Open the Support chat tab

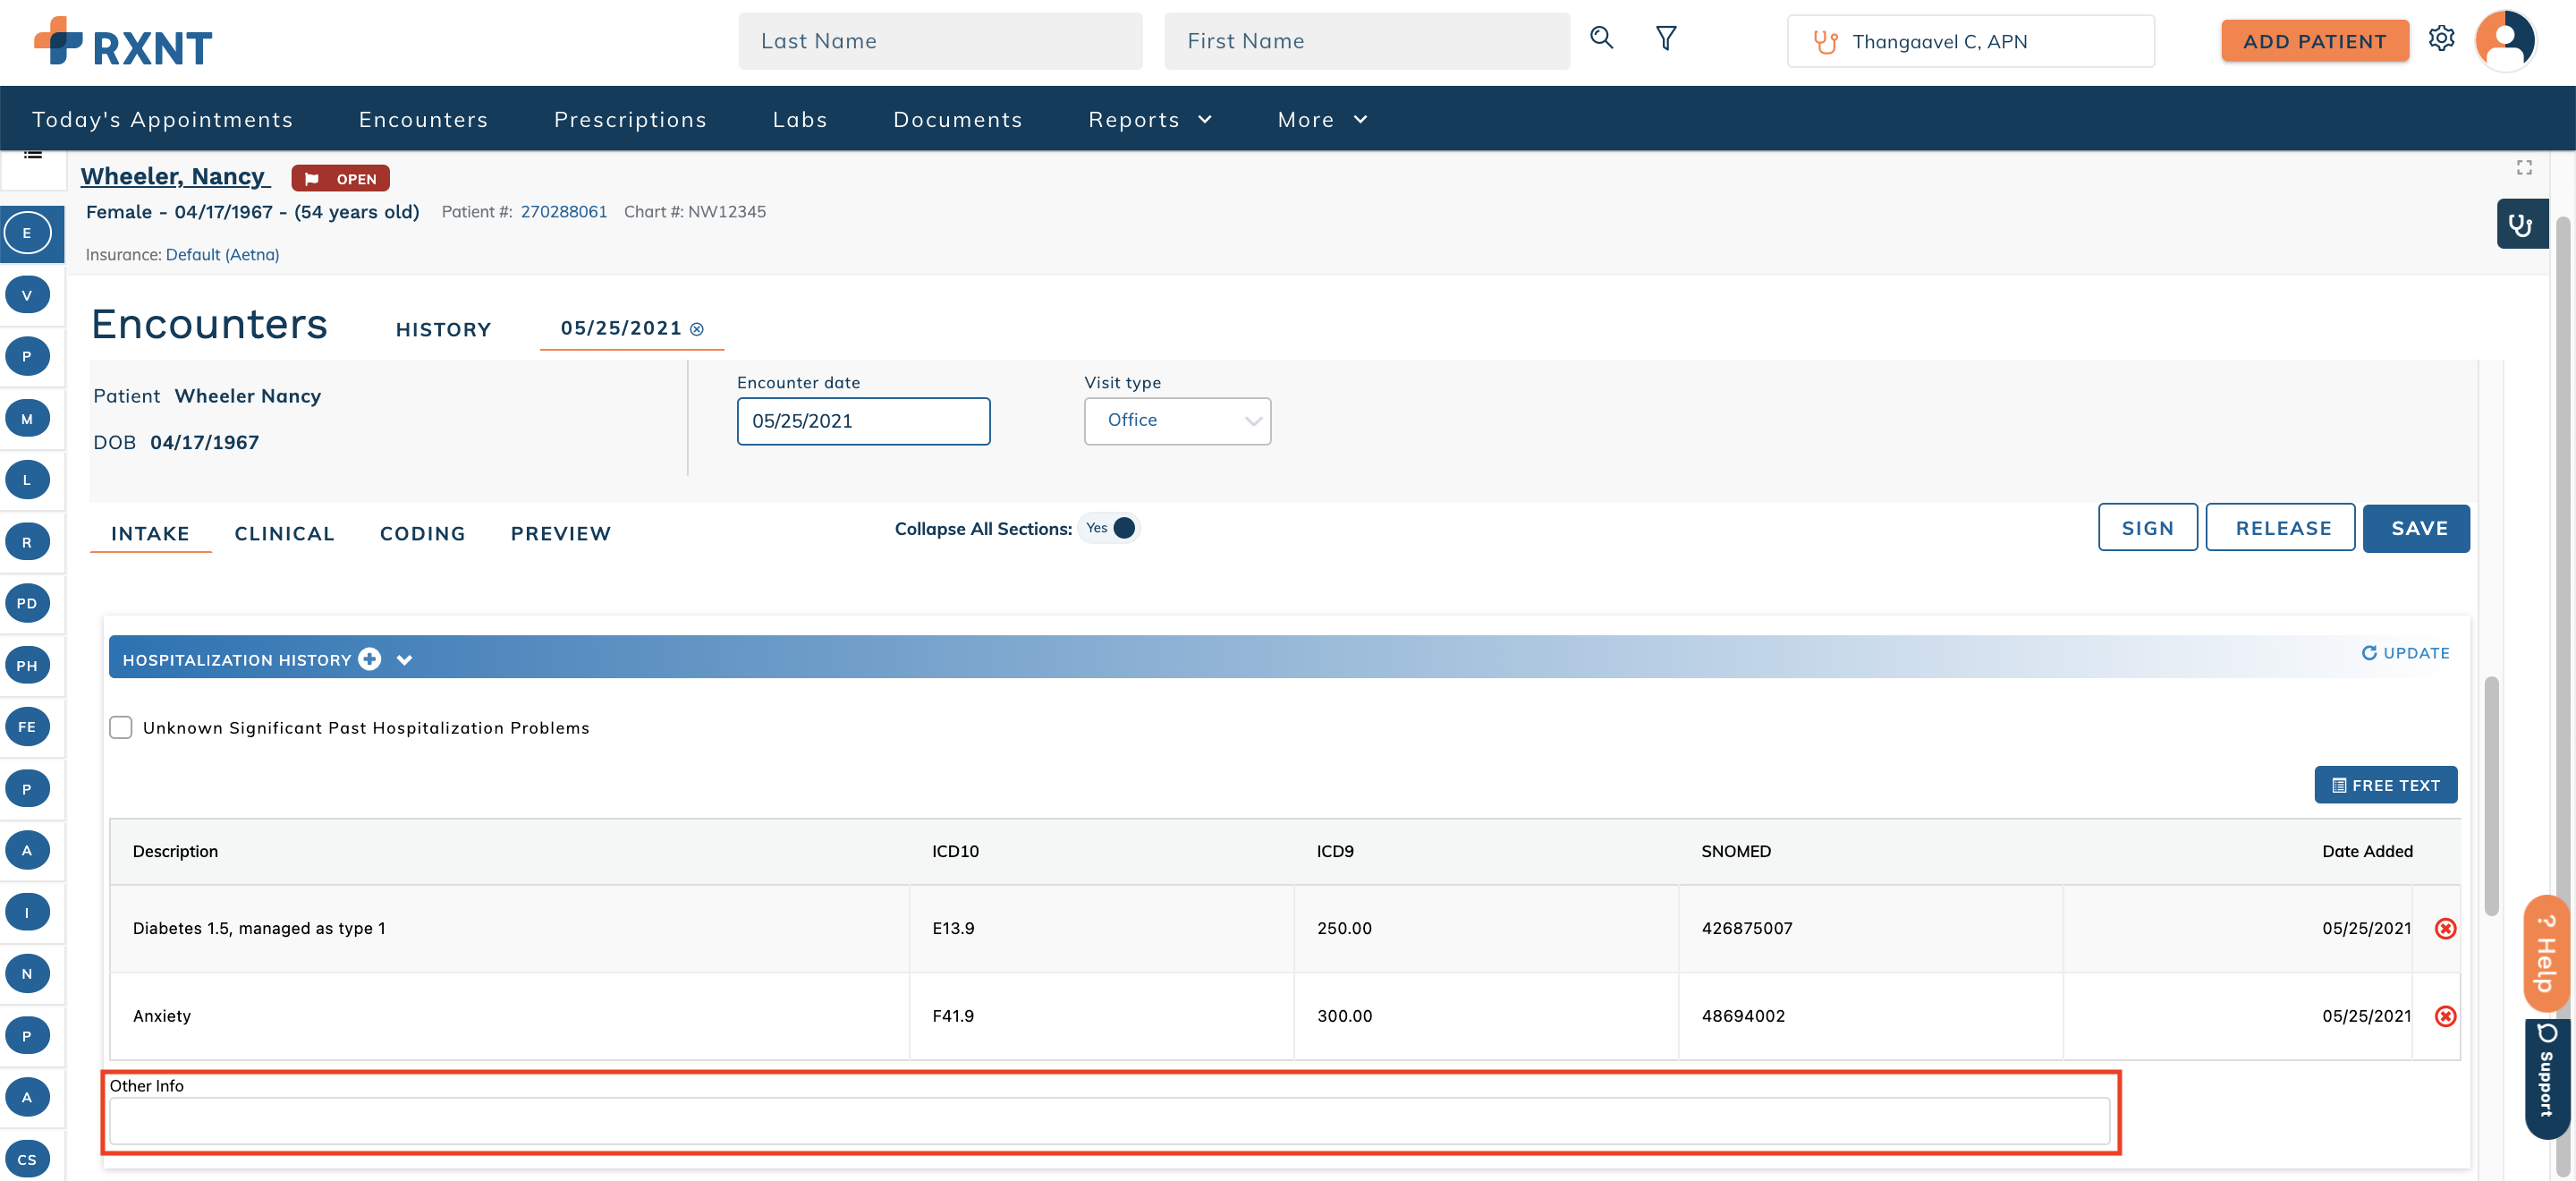coord(2547,1080)
